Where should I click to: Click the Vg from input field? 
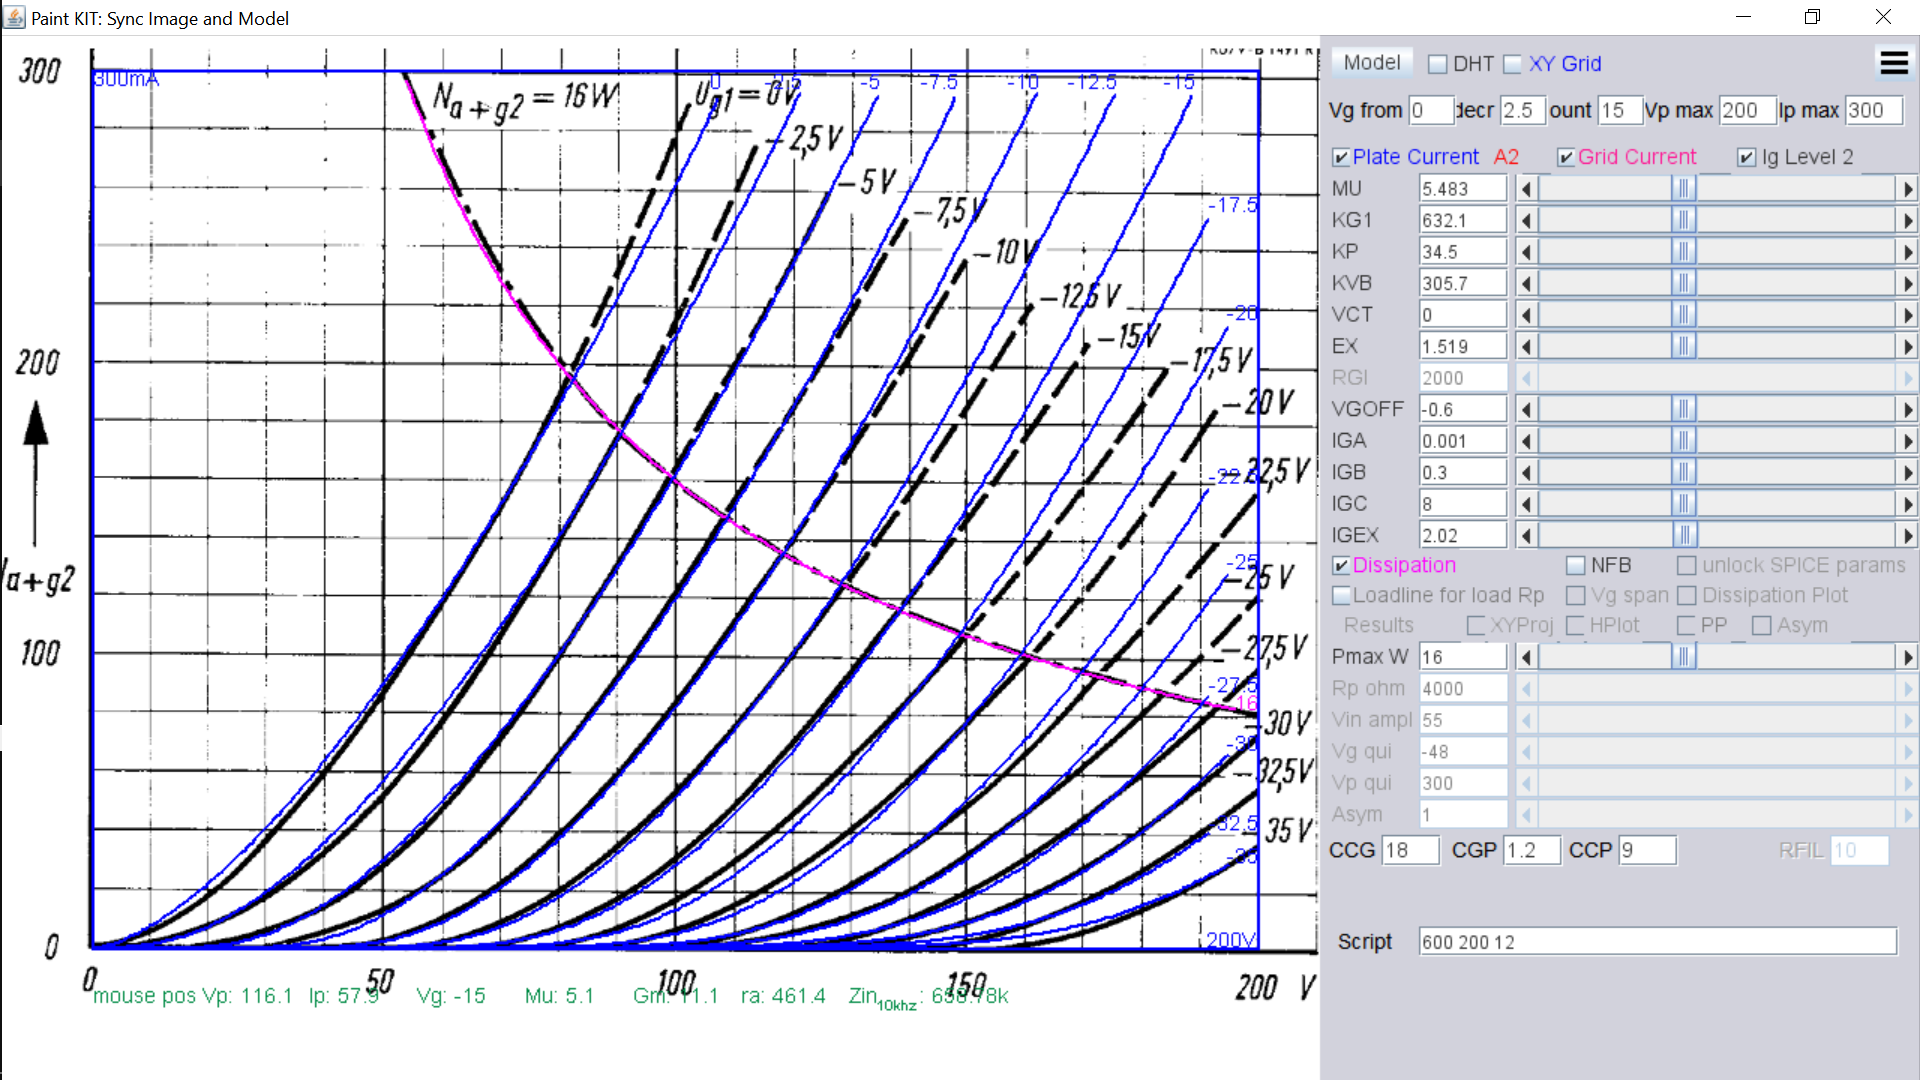coord(1431,110)
